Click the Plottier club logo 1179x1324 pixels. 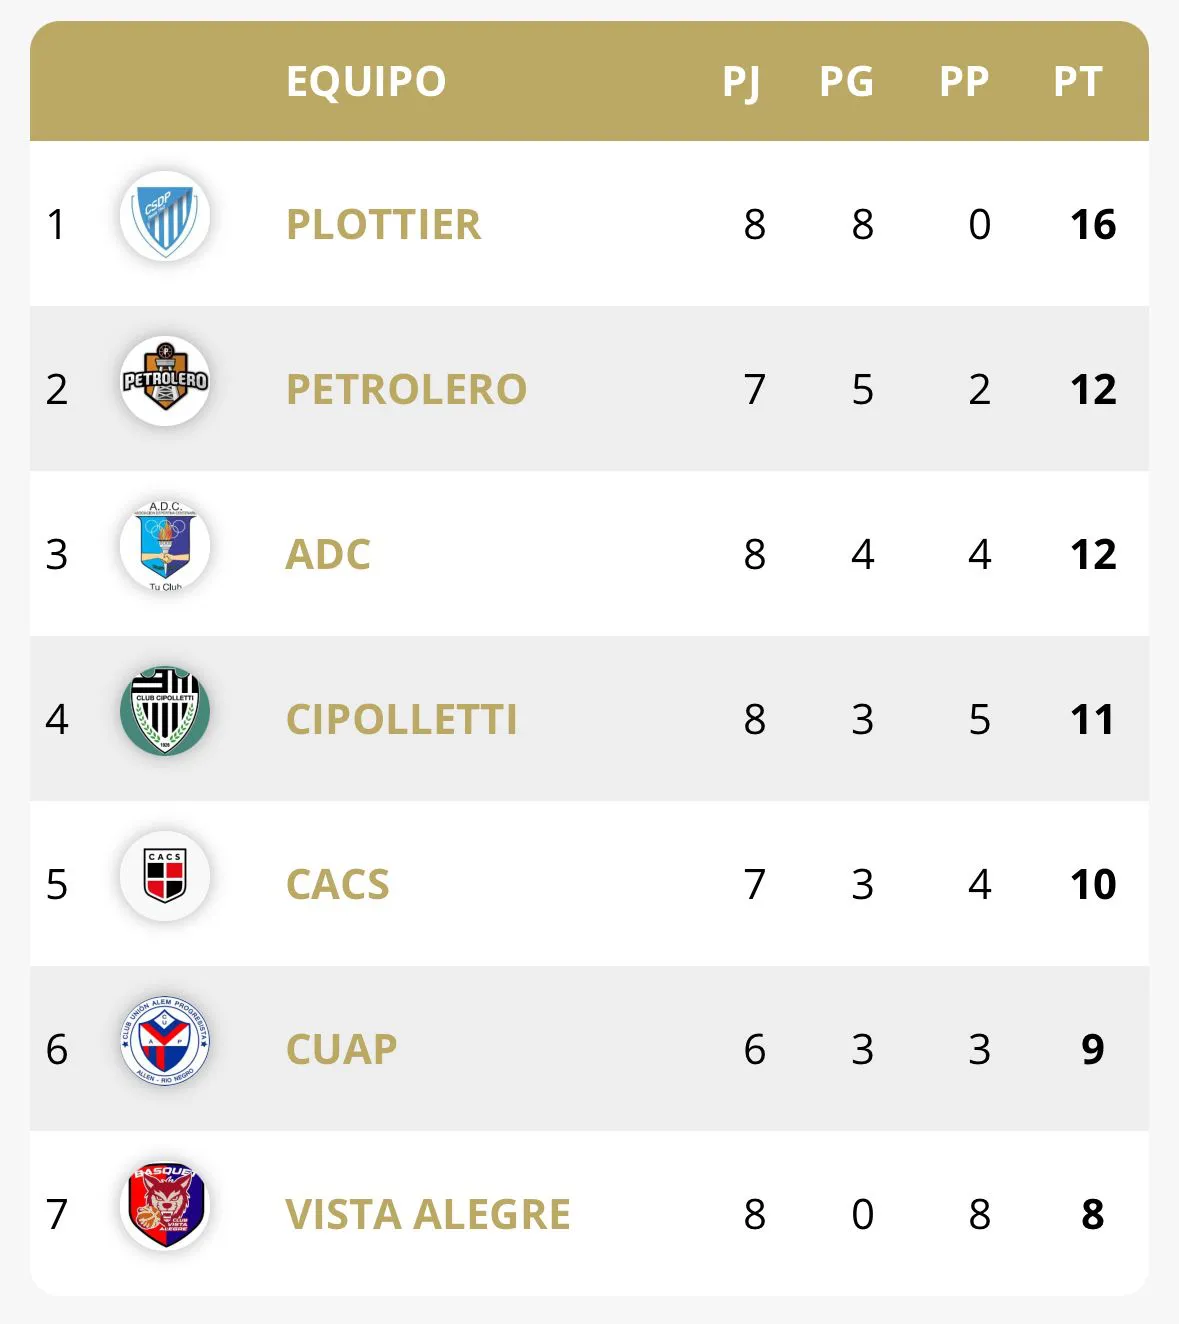[x=165, y=217]
